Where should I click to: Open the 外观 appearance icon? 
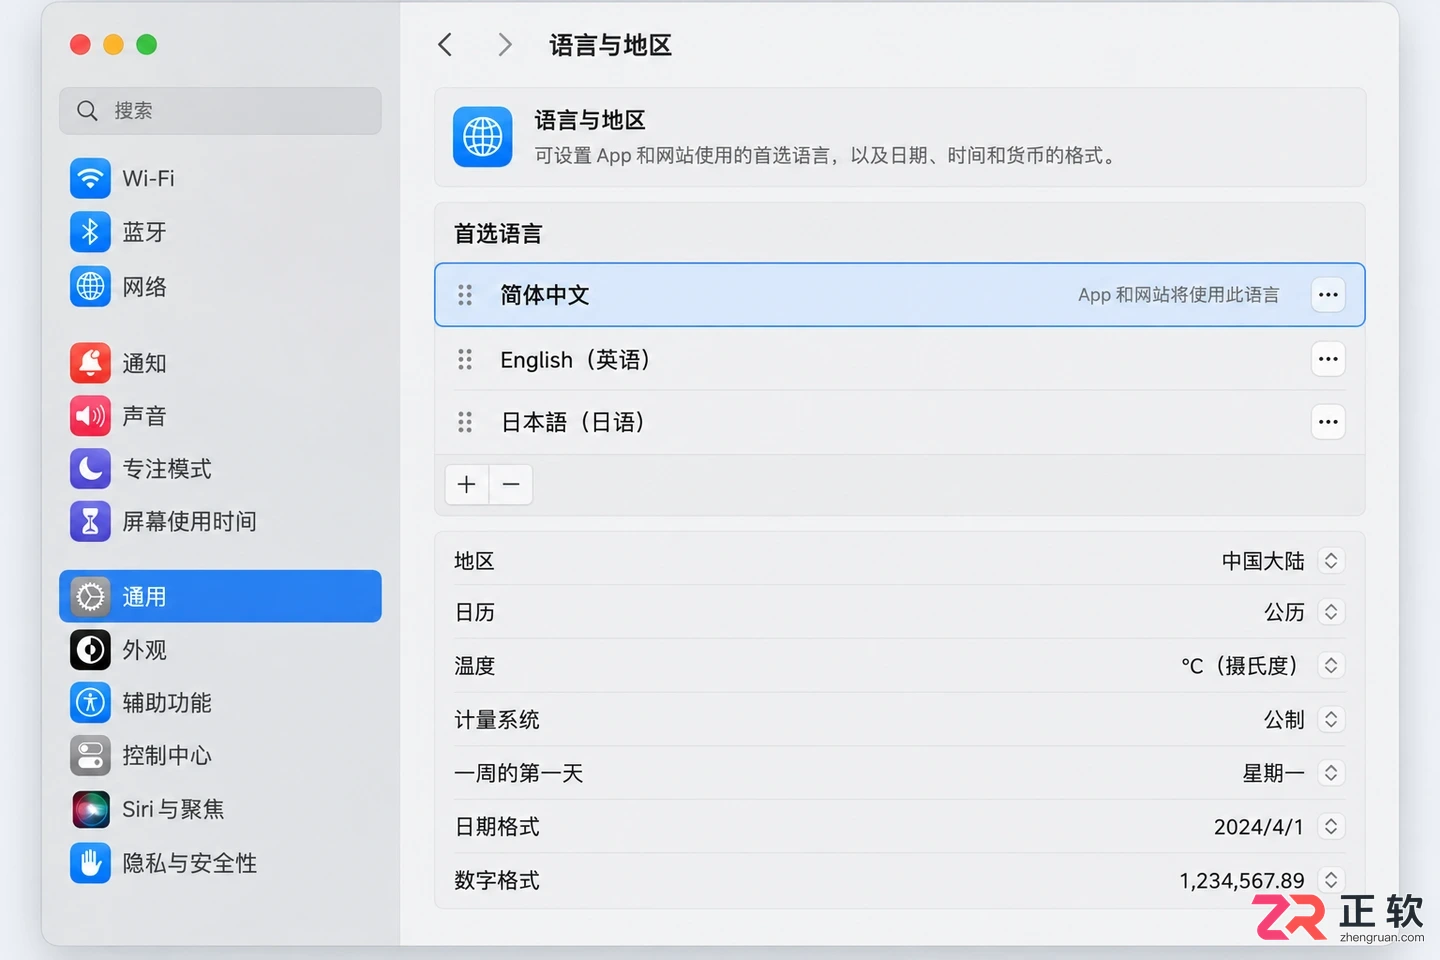point(90,650)
